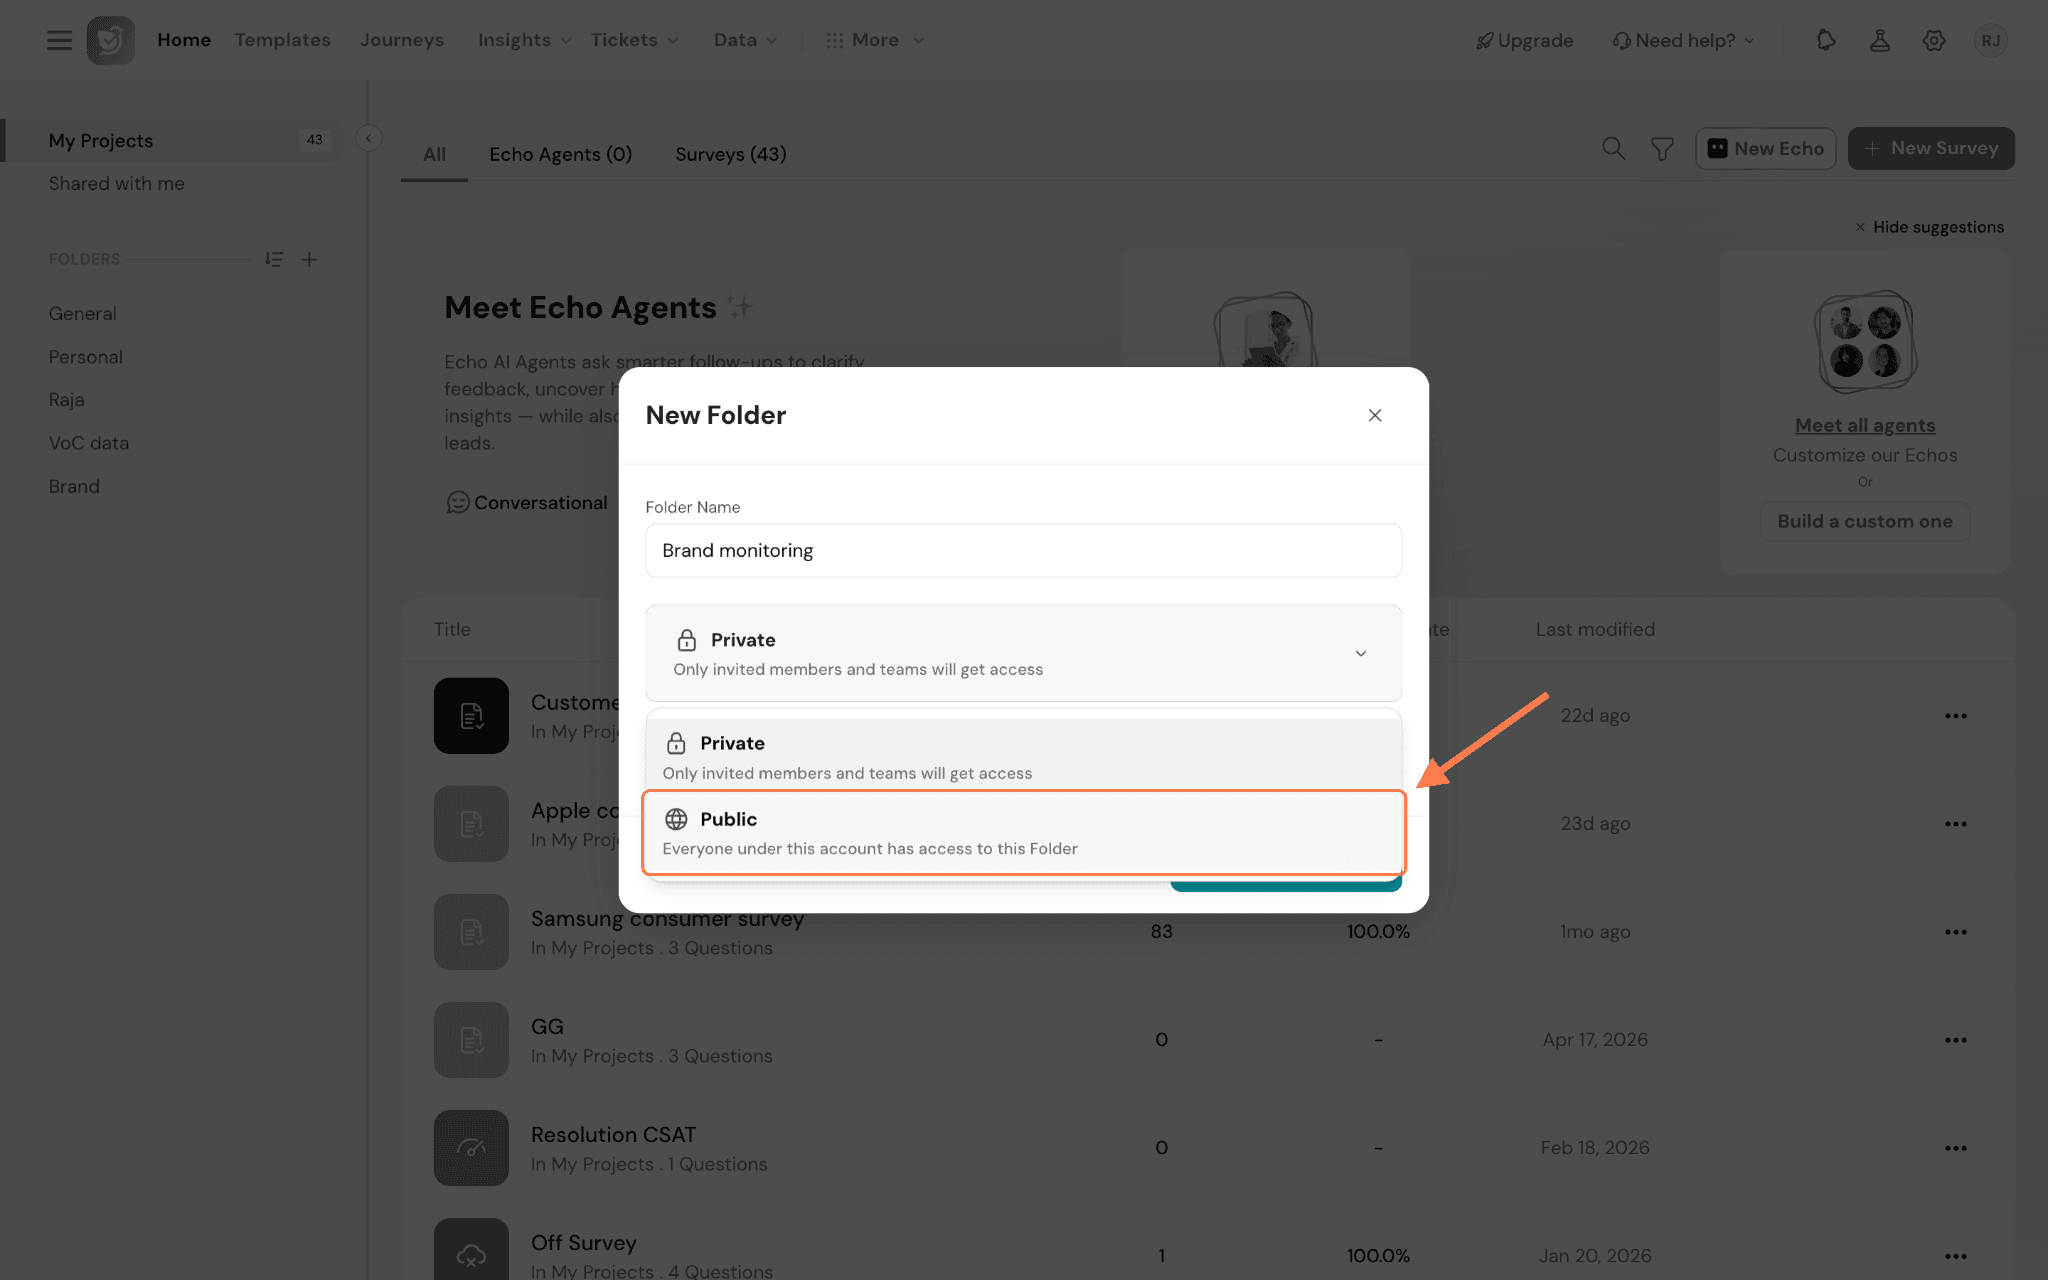Add a folder with the plus icon
This screenshot has height=1280, width=2048.
click(310, 259)
